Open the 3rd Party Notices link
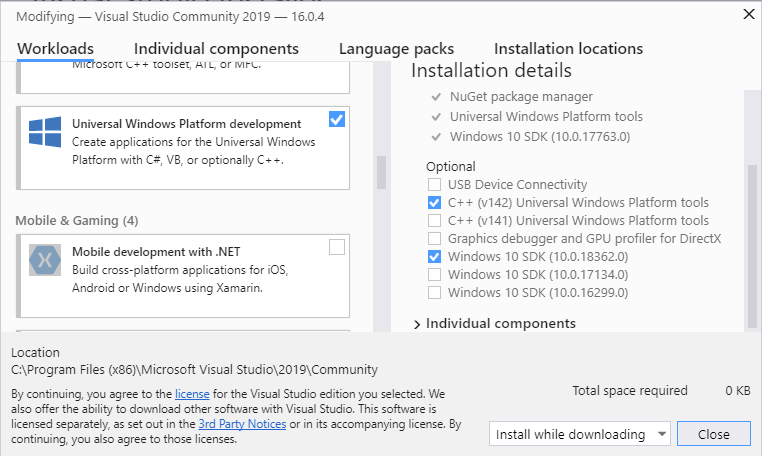762x456 pixels. pos(242,424)
